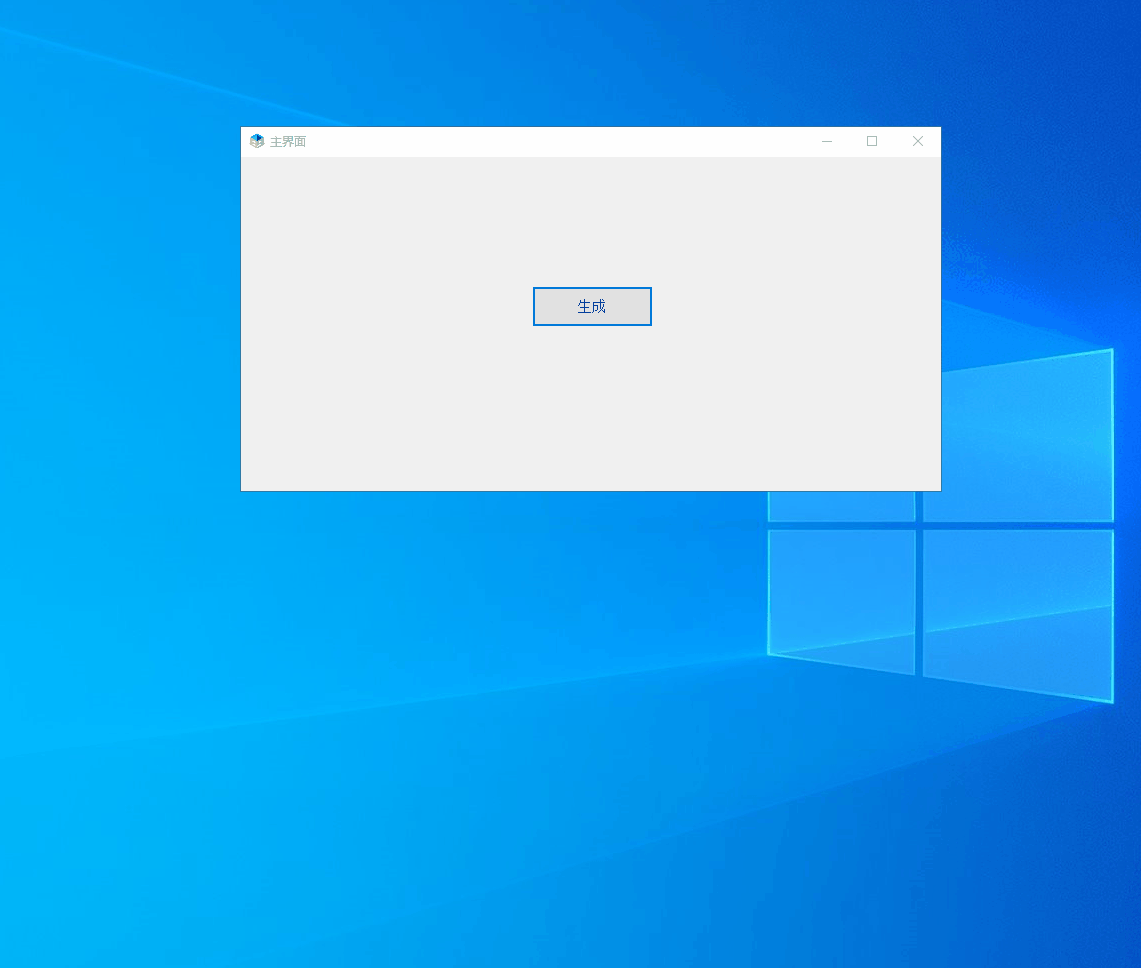Click the 生成 button
Viewport: 1141px width, 968px height.
coord(592,306)
